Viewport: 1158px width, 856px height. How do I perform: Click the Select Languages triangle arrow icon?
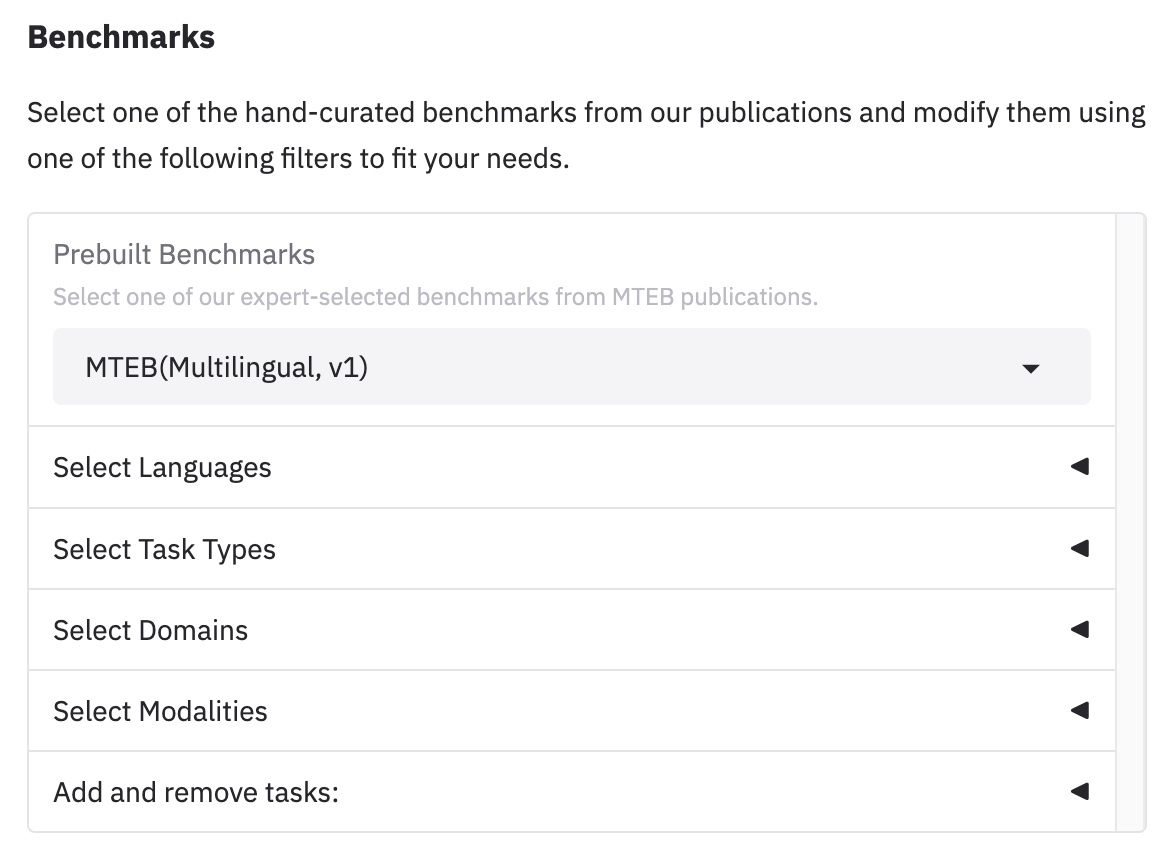point(1079,467)
